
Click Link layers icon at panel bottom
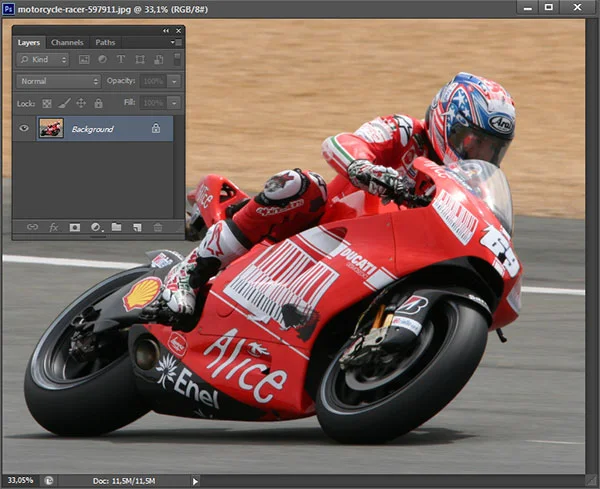click(x=33, y=227)
